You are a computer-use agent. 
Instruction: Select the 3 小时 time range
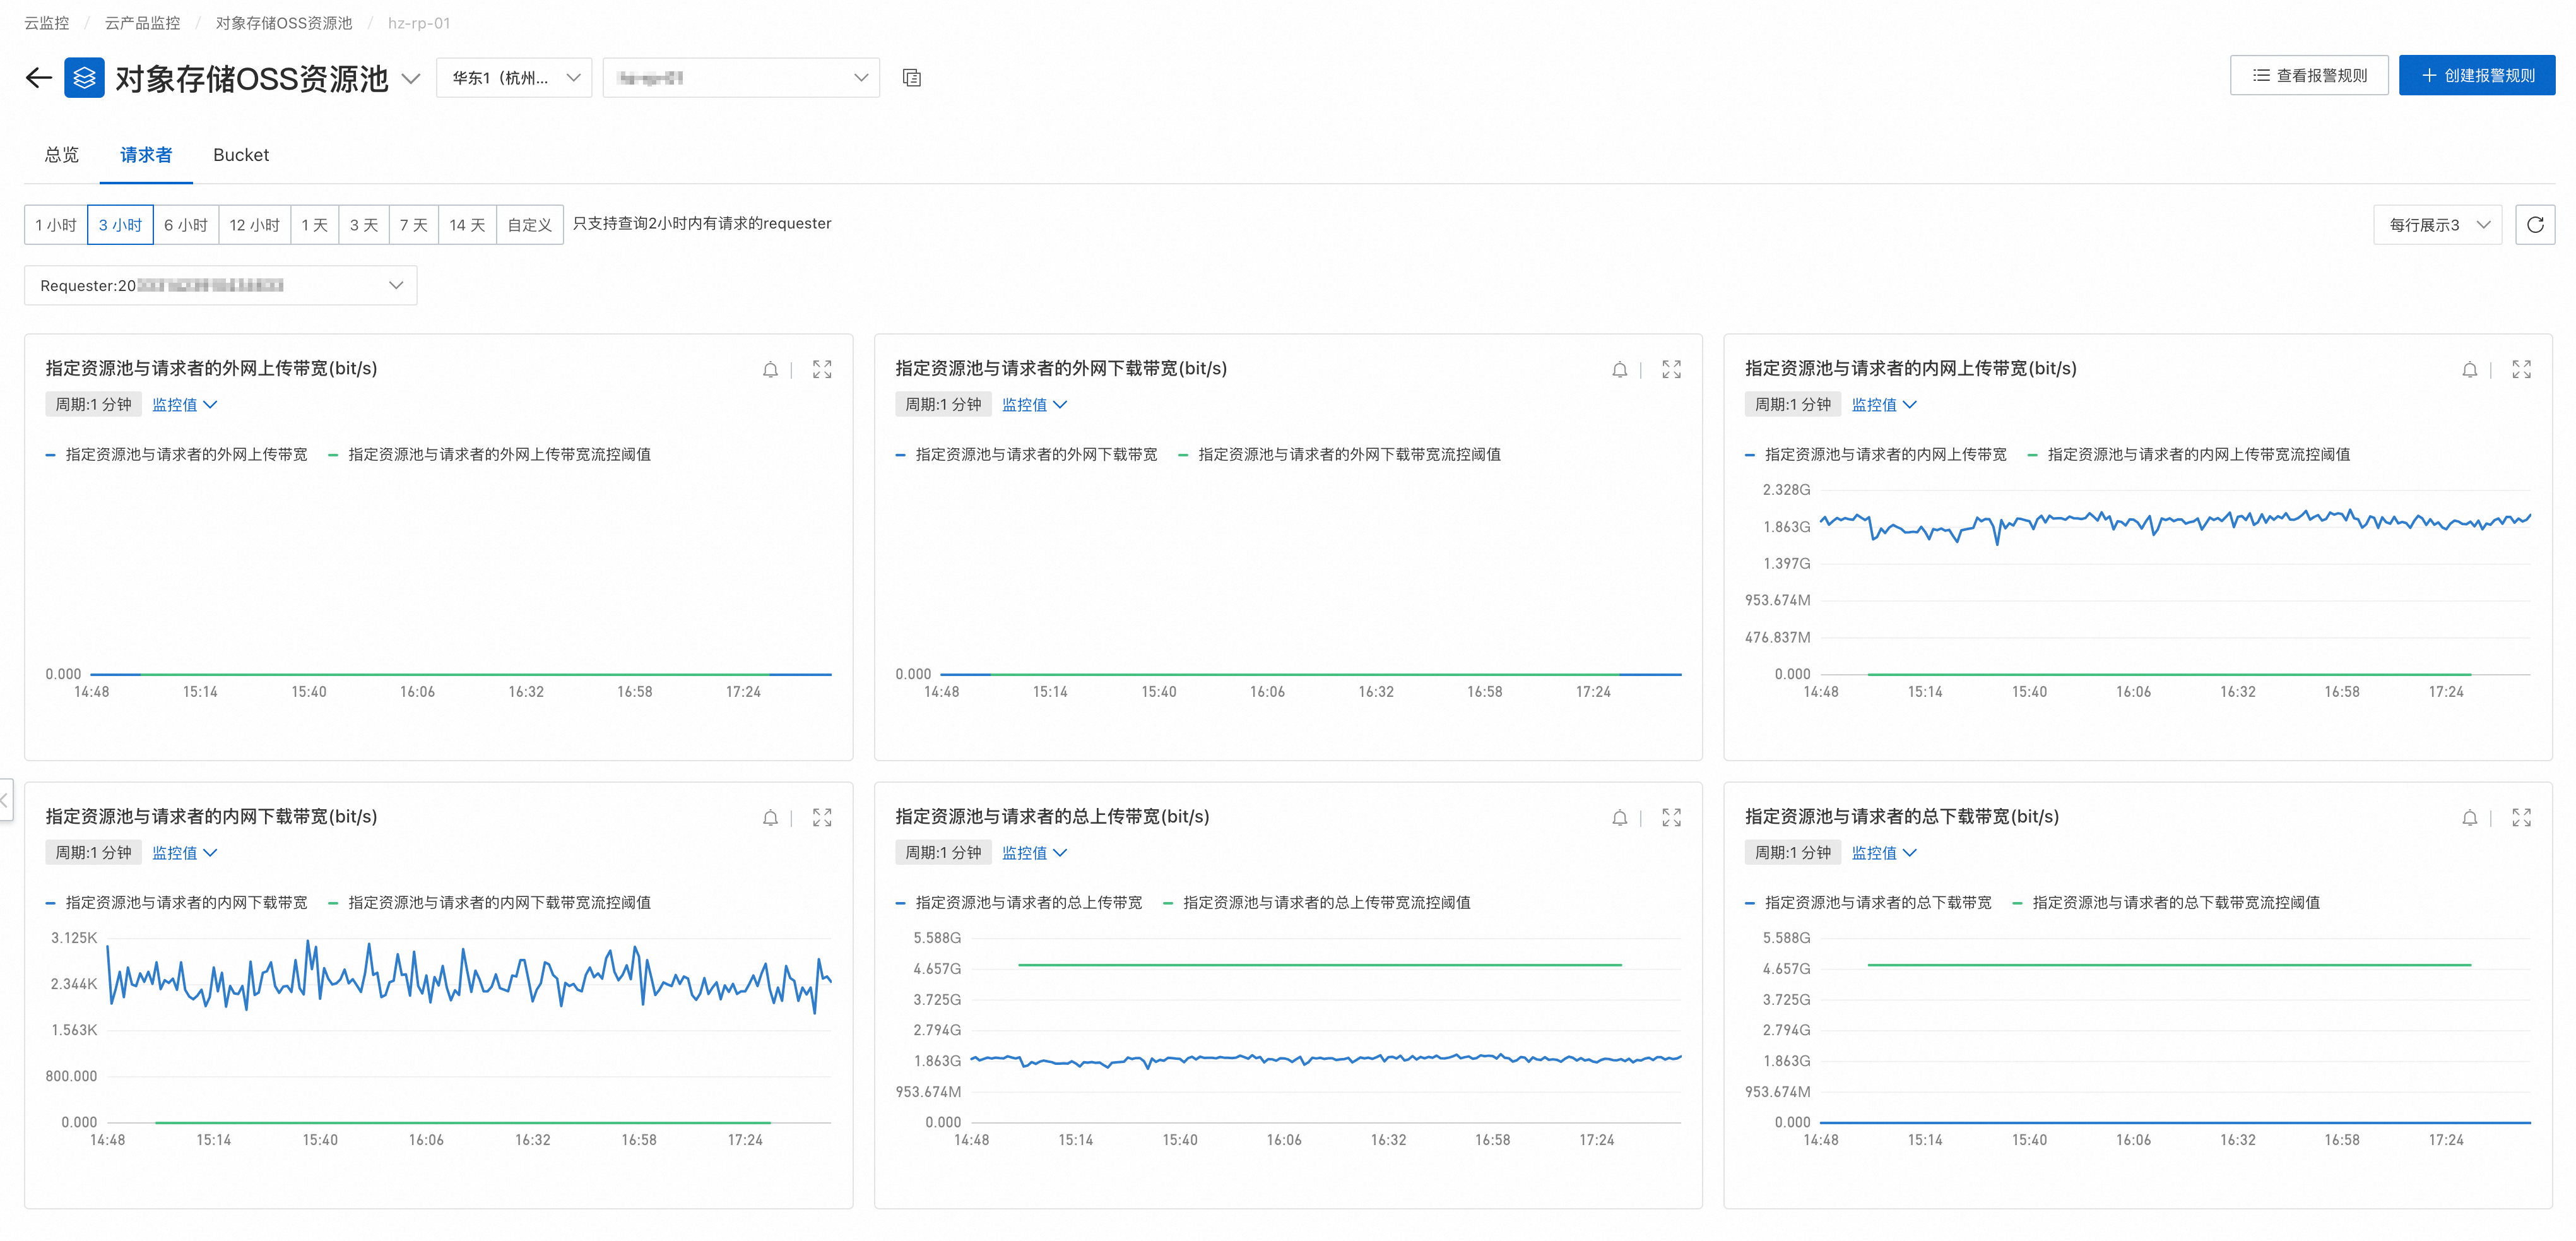pyautogui.click(x=120, y=225)
